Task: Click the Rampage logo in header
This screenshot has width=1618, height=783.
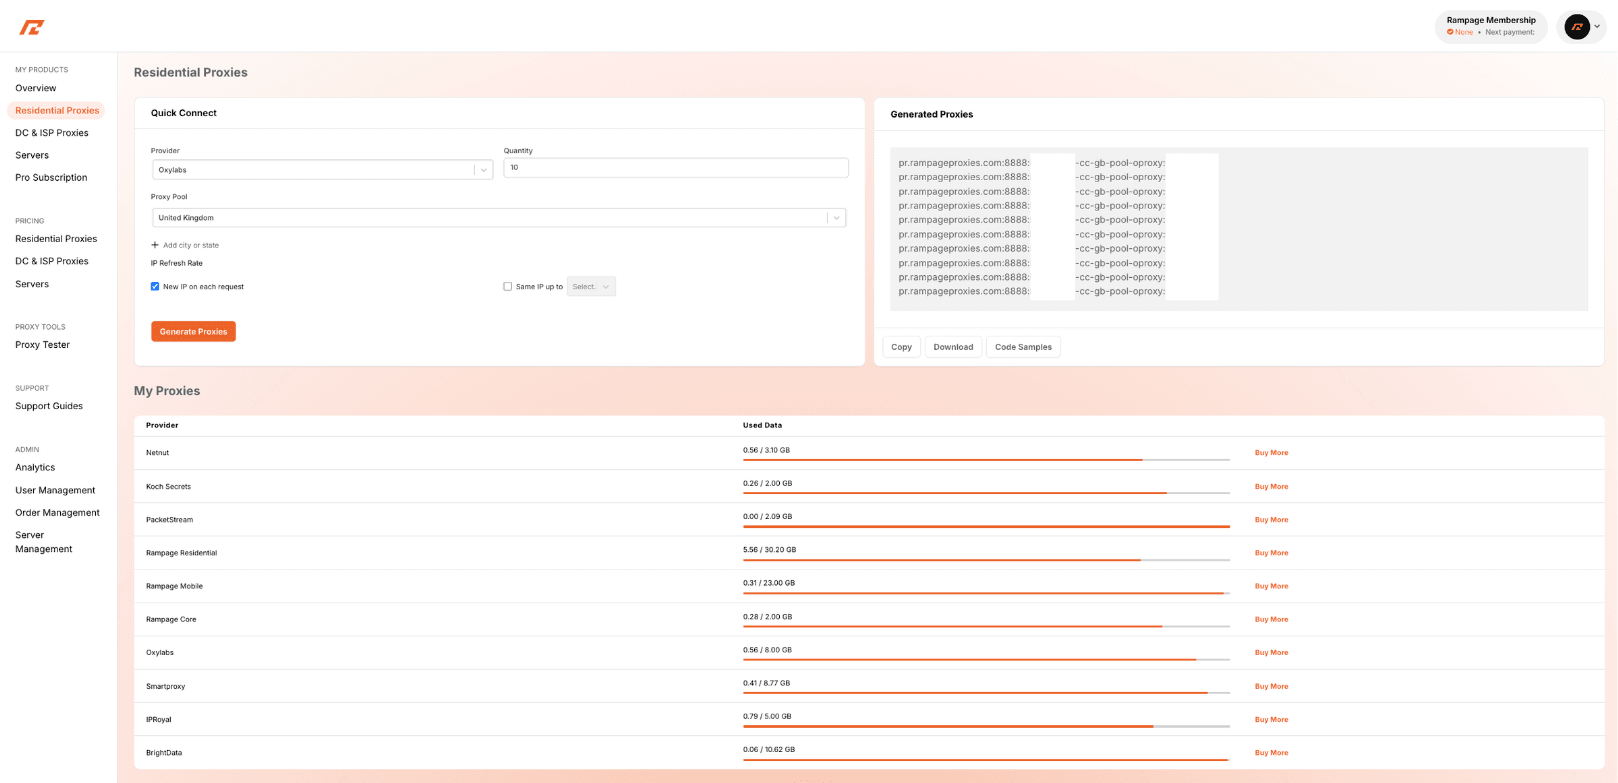Action: point(32,27)
